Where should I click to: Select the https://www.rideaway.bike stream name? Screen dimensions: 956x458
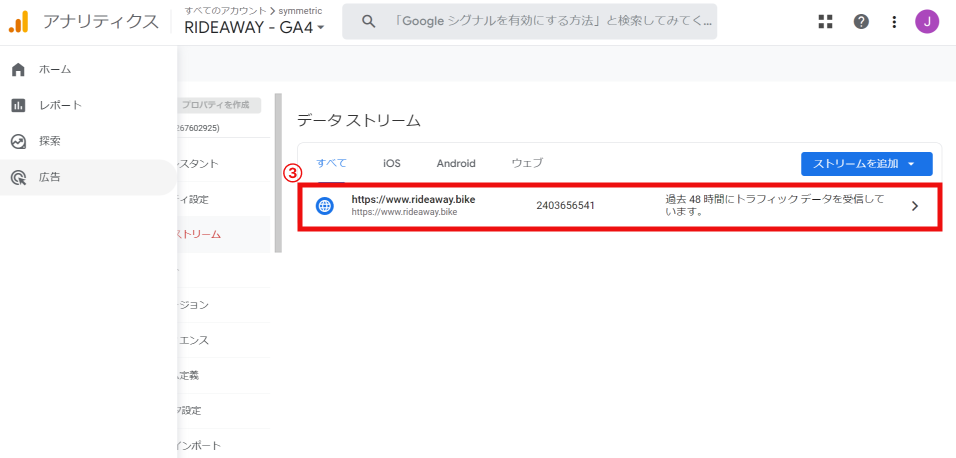pyautogui.click(x=413, y=199)
